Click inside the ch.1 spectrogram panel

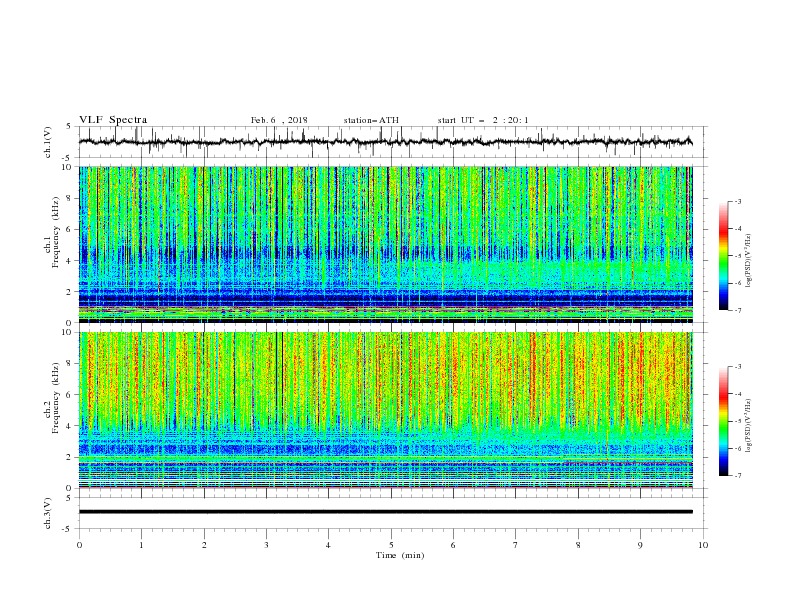coord(385,244)
